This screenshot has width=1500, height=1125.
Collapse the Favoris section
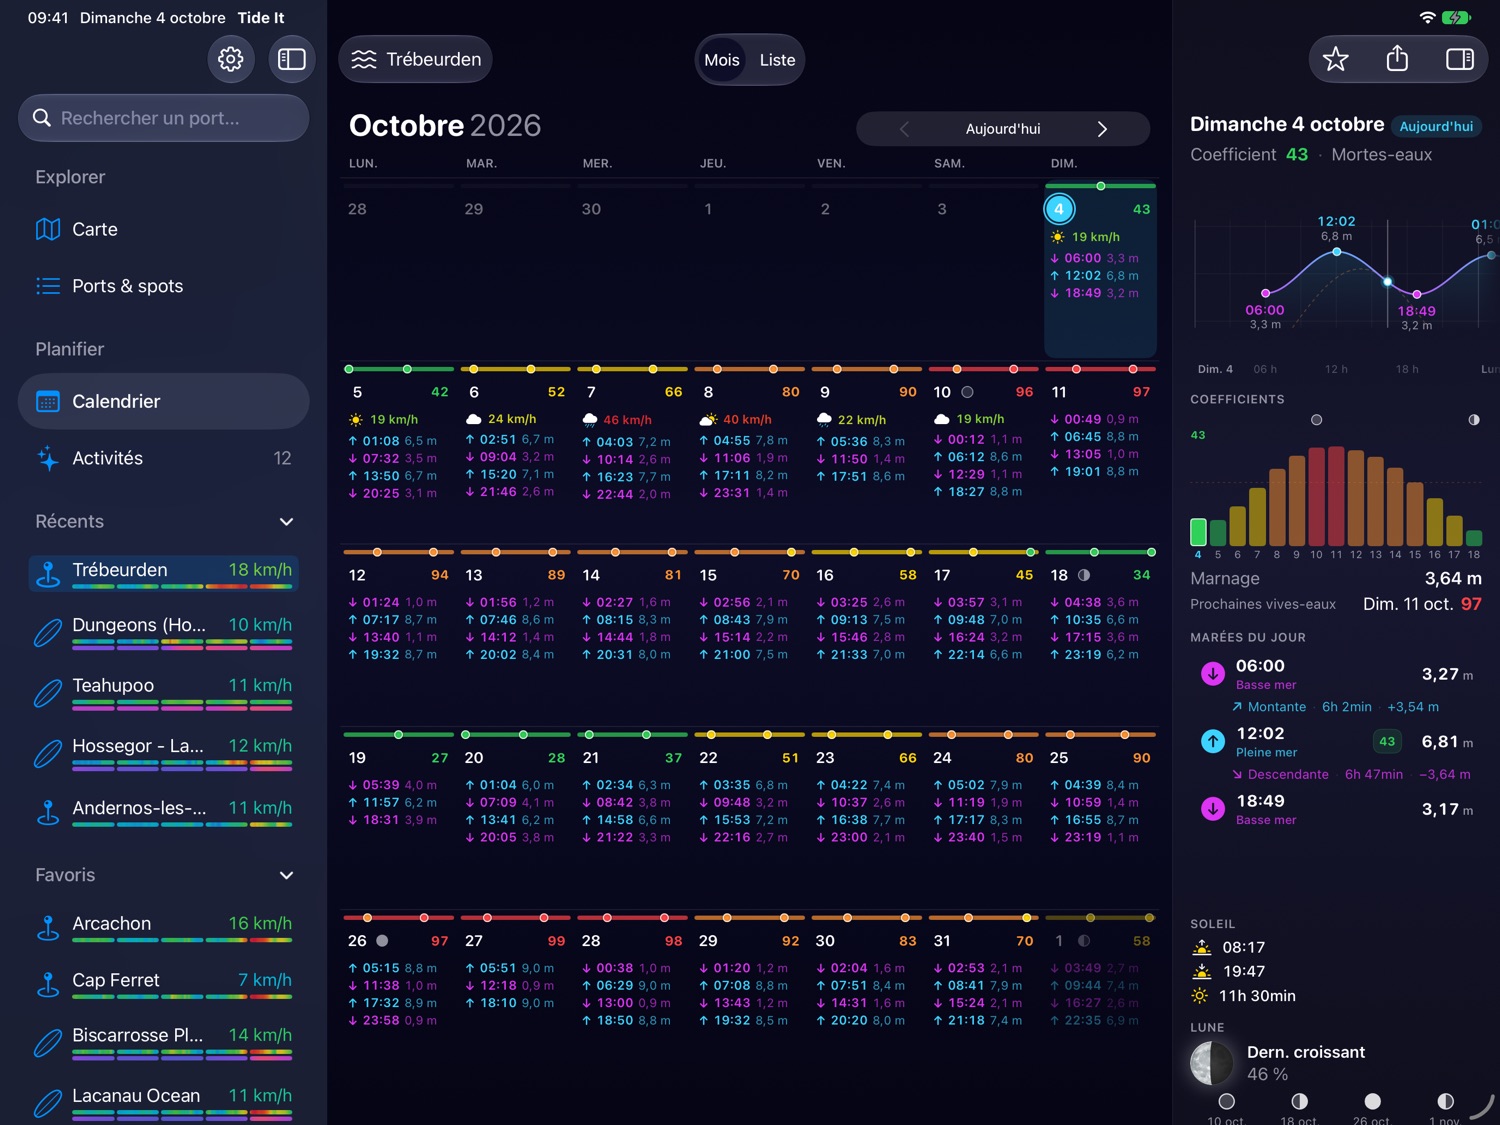pos(287,875)
